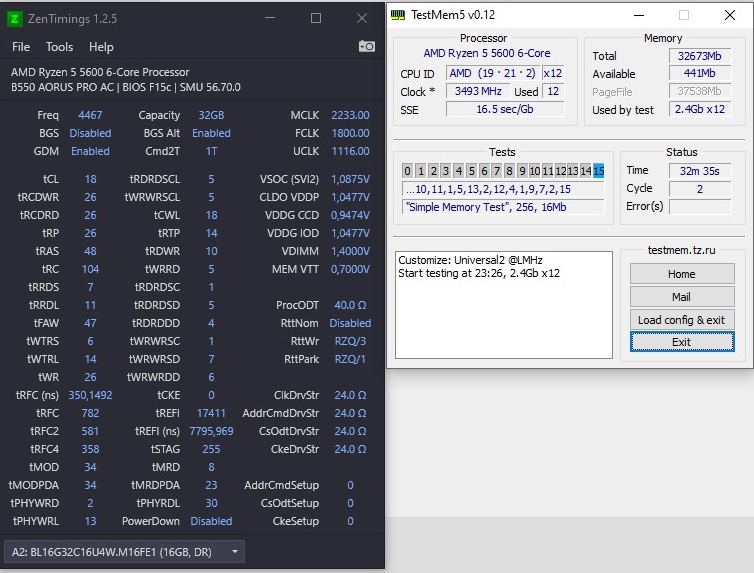Click the empty Error(s) field
Image resolution: width=754 pixels, height=573 pixels.
coord(700,207)
